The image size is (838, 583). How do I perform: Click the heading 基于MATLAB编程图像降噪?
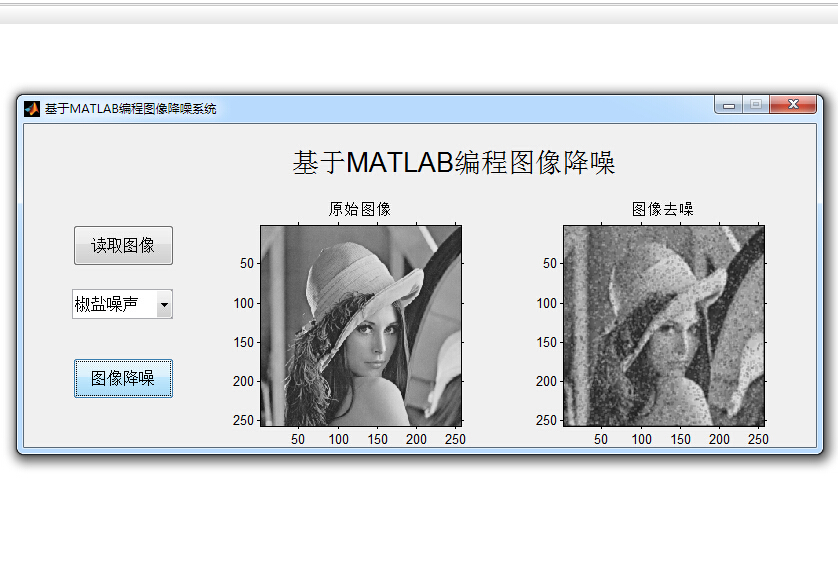(454, 162)
